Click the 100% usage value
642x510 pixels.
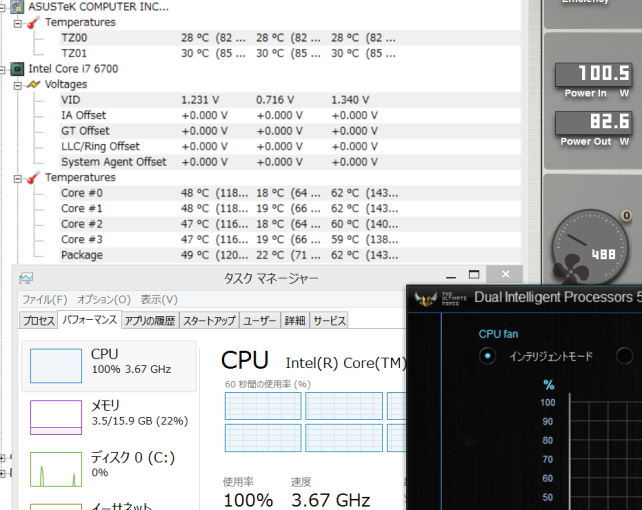pyautogui.click(x=249, y=500)
